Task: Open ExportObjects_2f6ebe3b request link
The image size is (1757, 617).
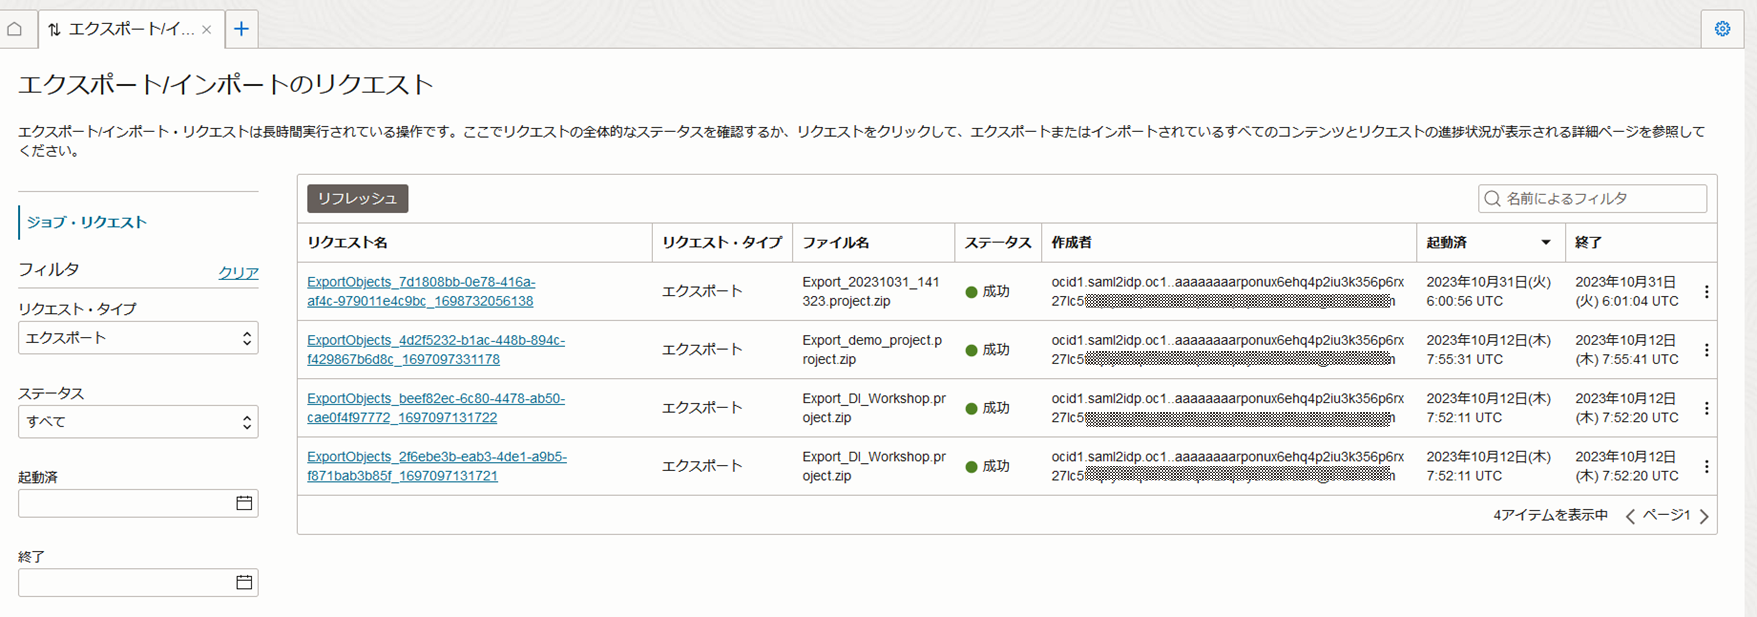Action: 437,465
